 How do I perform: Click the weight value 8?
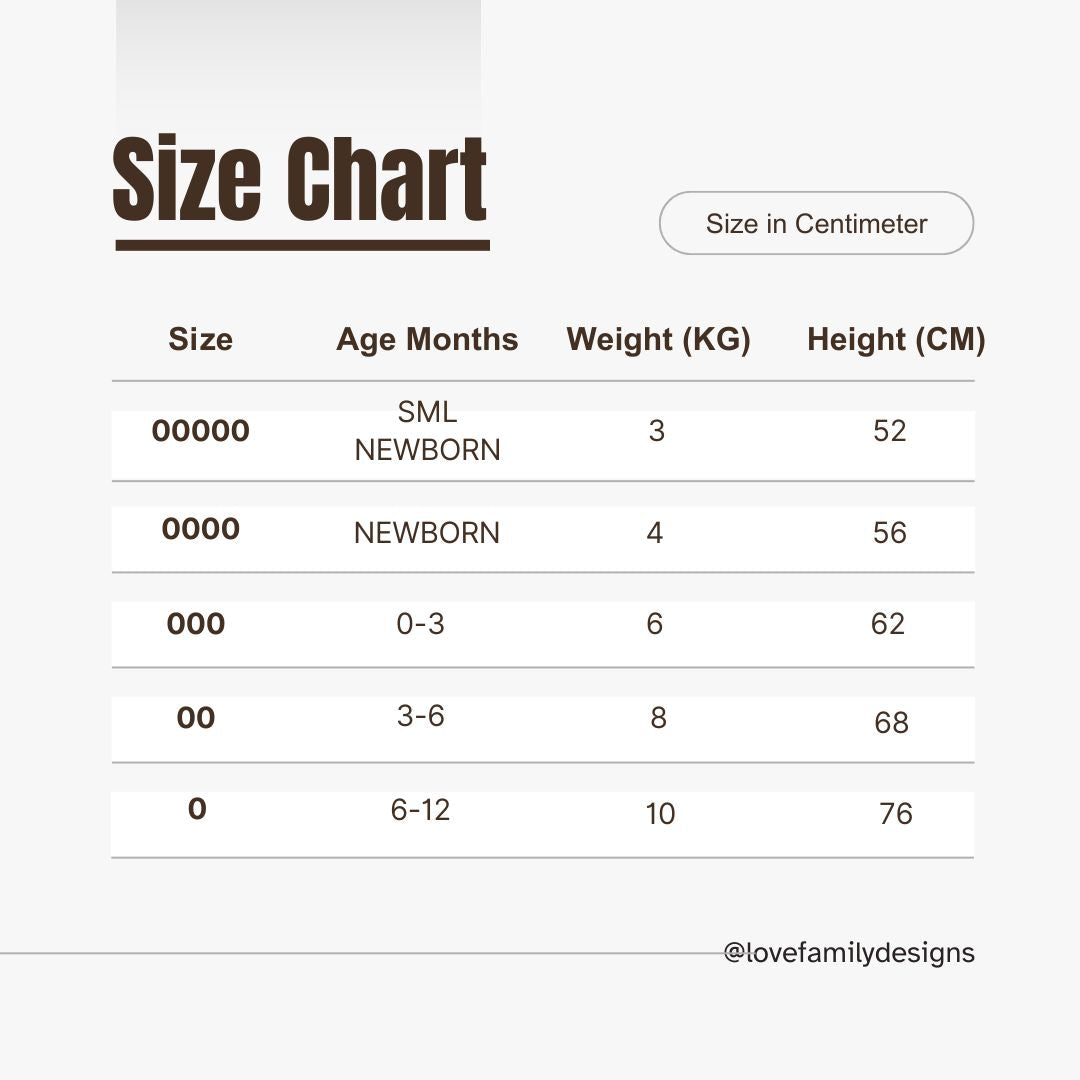click(658, 718)
